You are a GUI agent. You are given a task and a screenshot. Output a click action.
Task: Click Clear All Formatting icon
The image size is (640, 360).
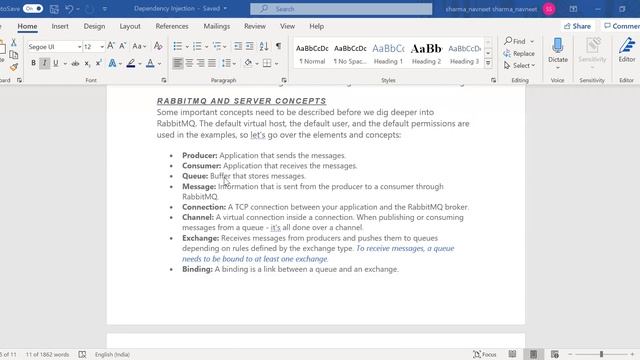tap(158, 46)
